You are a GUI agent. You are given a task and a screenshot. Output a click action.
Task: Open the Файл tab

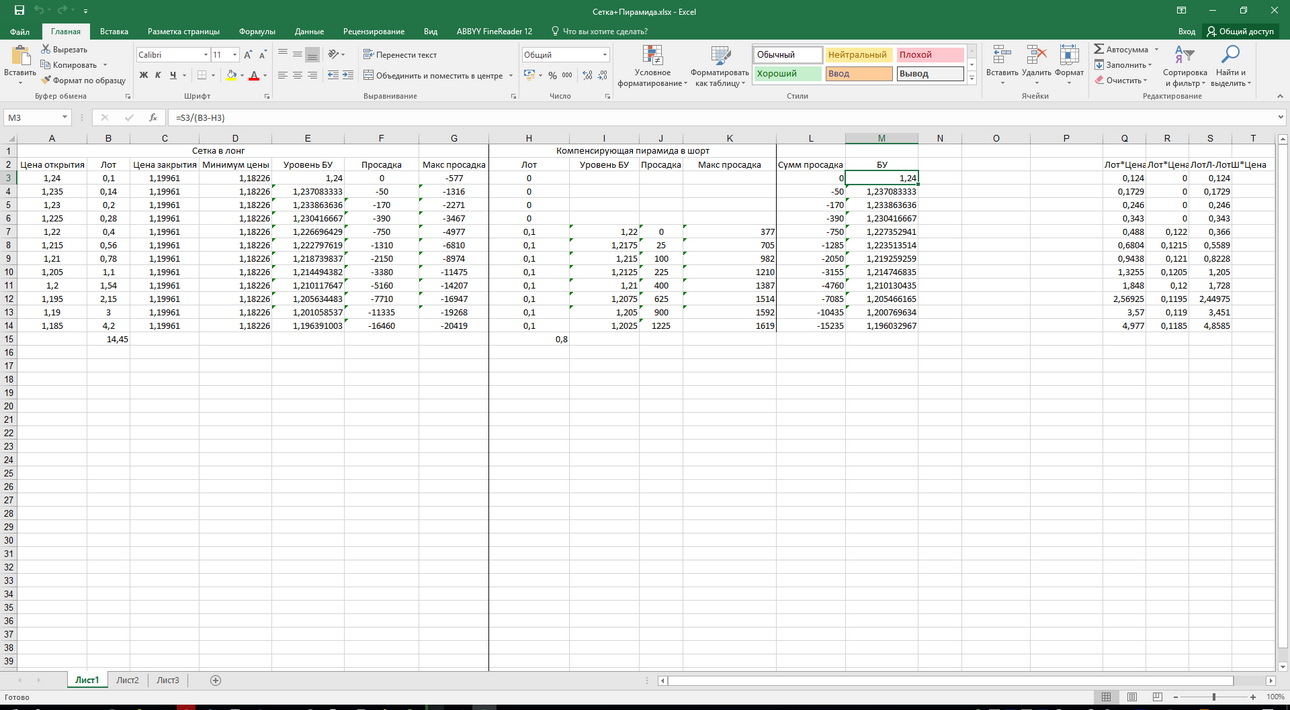click(19, 32)
